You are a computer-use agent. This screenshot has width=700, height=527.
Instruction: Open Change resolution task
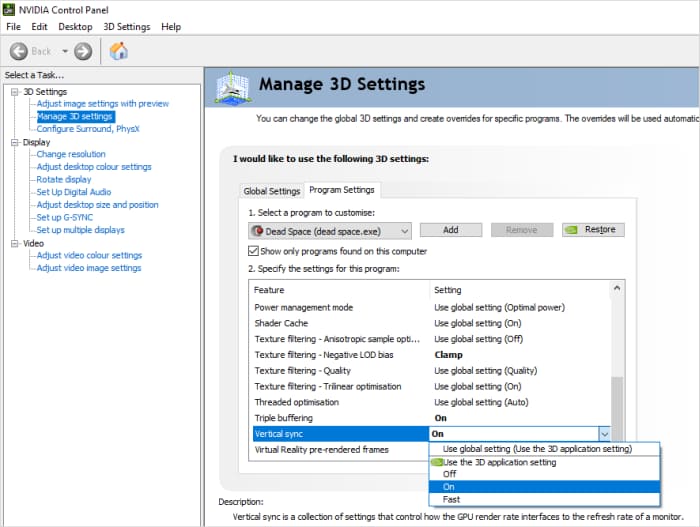coord(71,154)
